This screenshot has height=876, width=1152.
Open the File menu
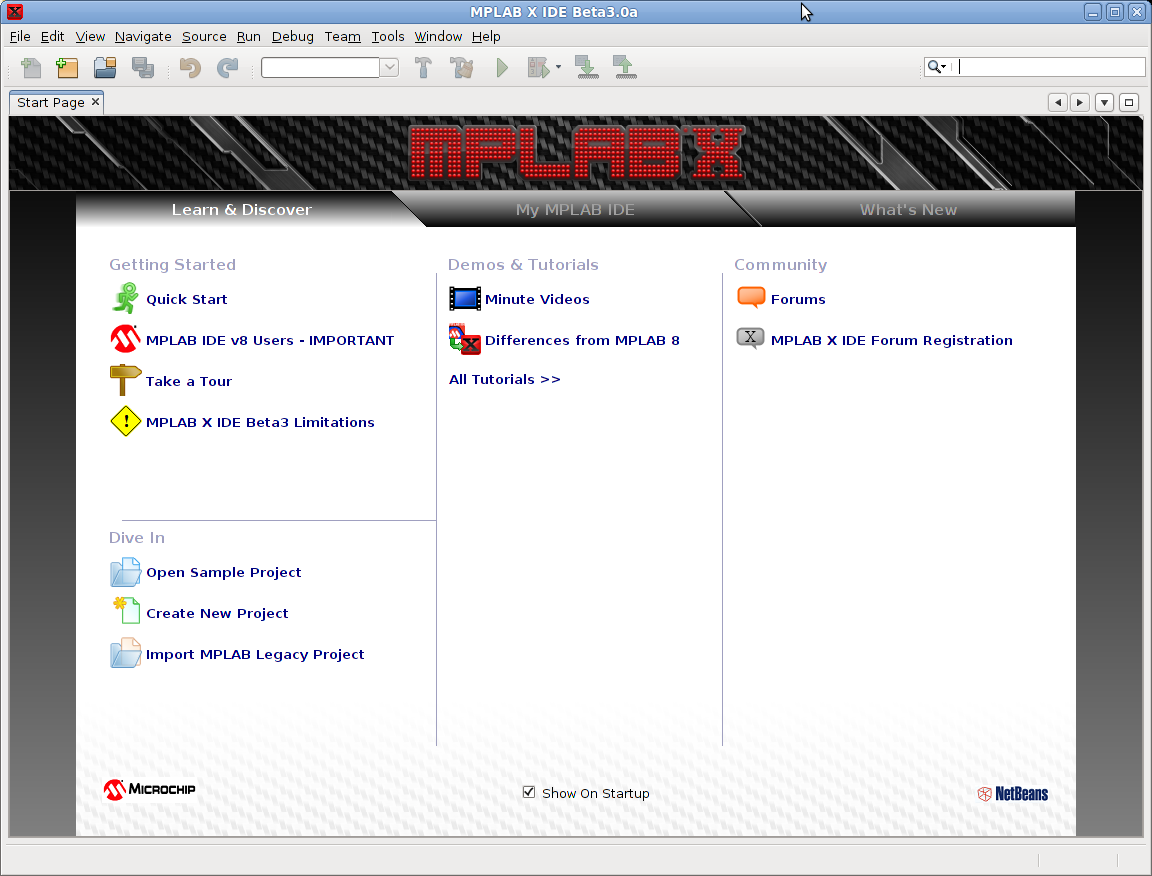pos(20,36)
